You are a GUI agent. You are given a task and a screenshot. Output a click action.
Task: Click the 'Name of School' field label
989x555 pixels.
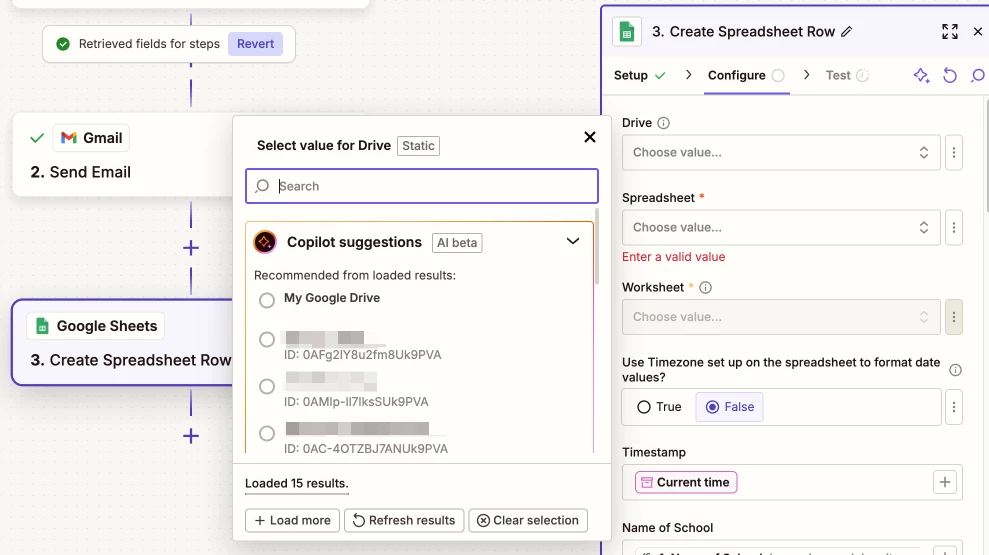coord(667,528)
